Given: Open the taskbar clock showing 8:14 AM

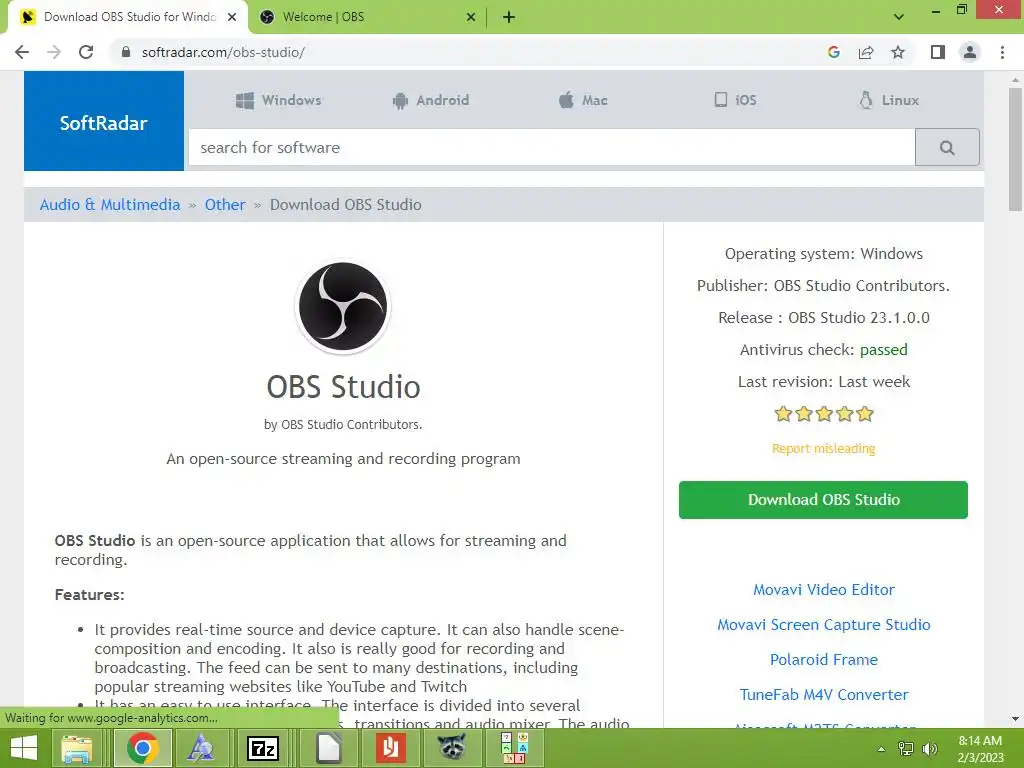Looking at the screenshot, I should (x=980, y=749).
